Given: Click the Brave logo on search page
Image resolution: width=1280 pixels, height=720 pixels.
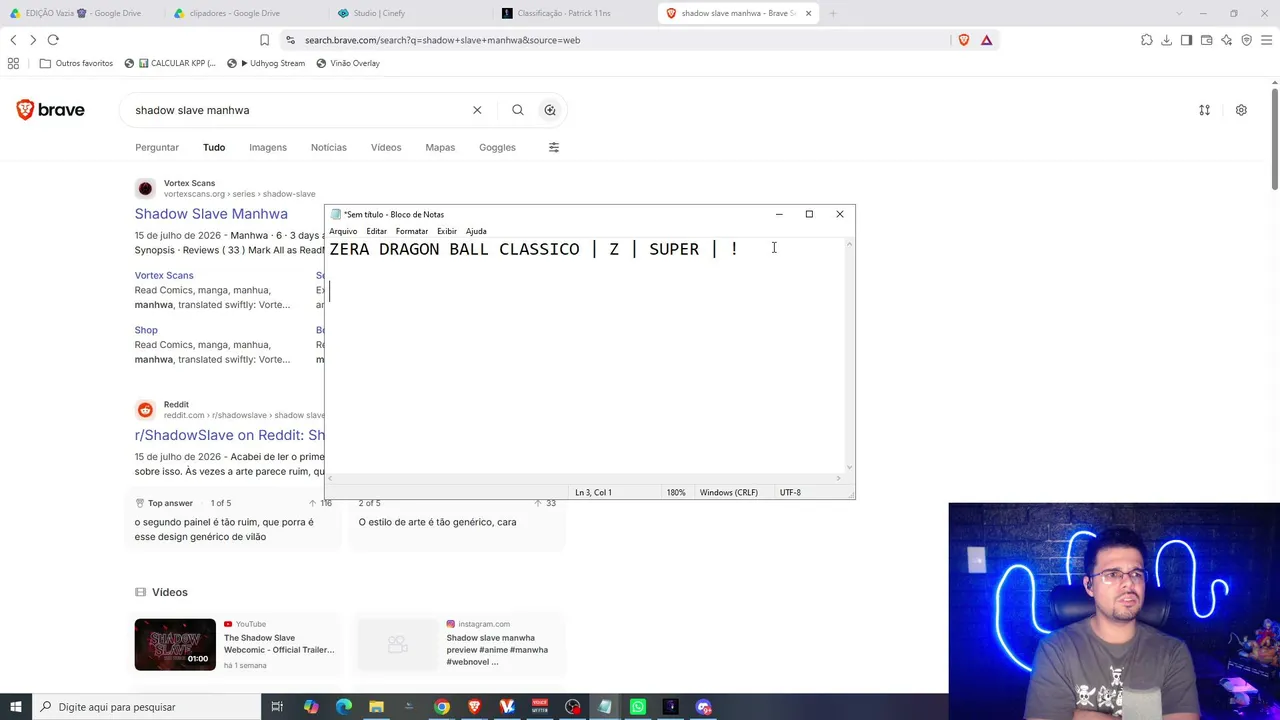Looking at the screenshot, I should pyautogui.click(x=50, y=110).
